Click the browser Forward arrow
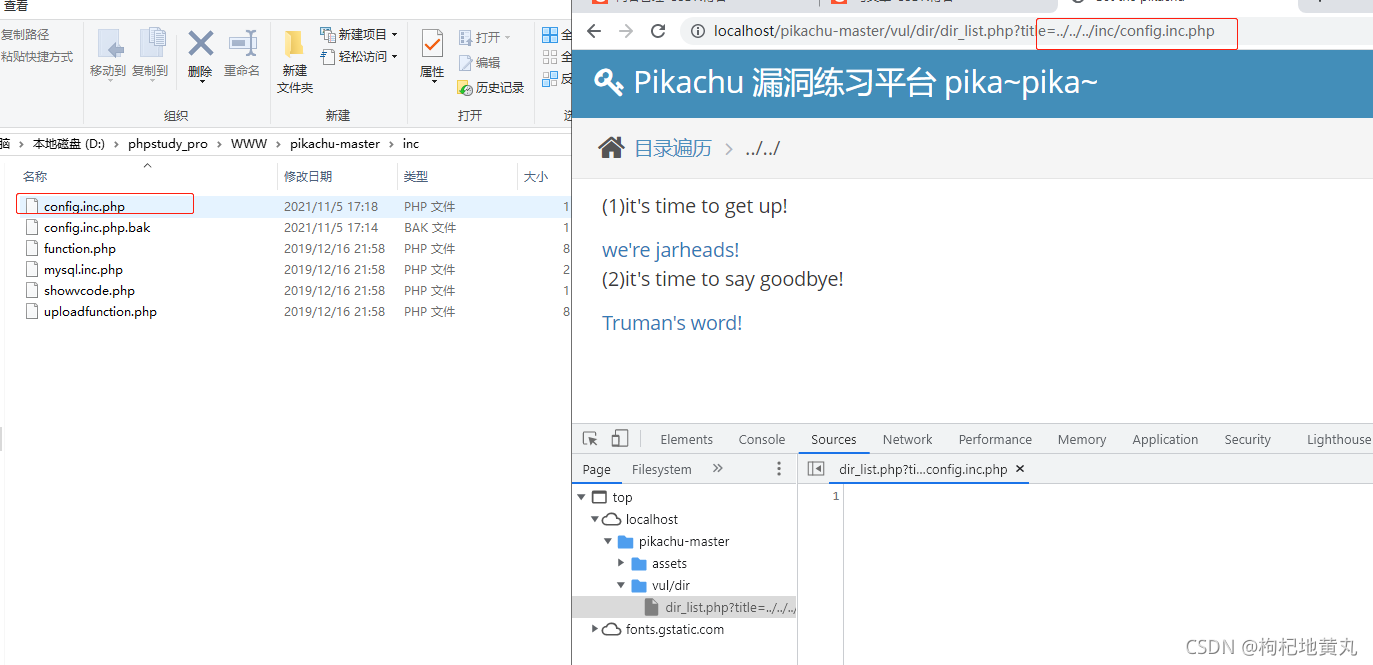The image size is (1373, 665). [x=626, y=31]
